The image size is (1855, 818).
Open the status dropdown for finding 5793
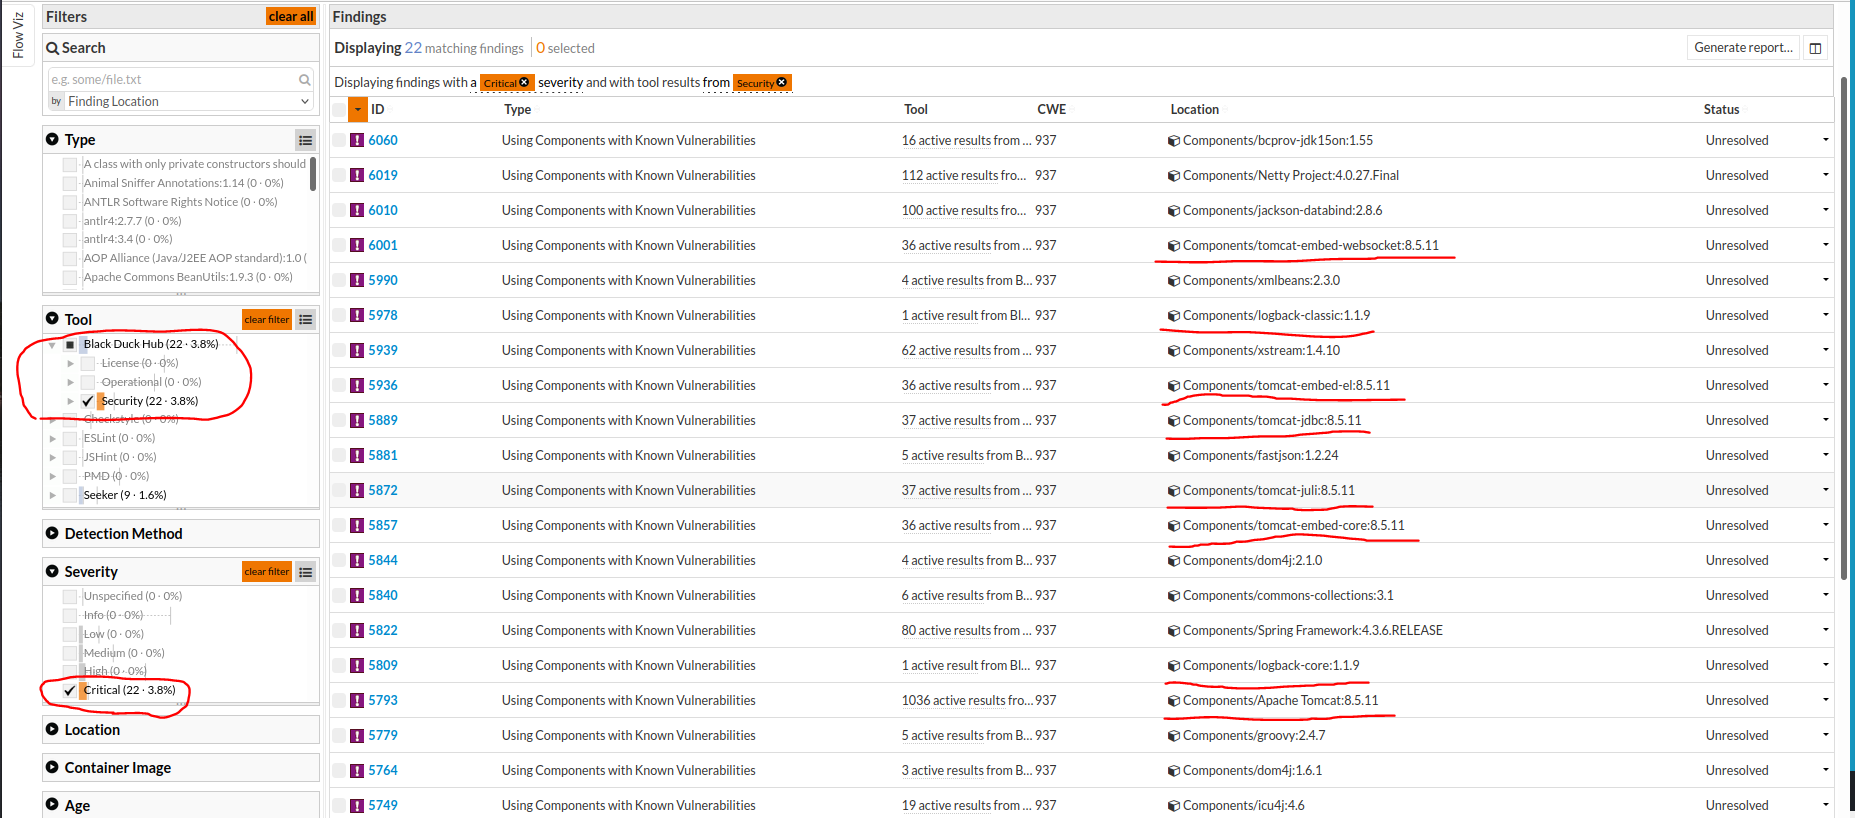tap(1825, 700)
